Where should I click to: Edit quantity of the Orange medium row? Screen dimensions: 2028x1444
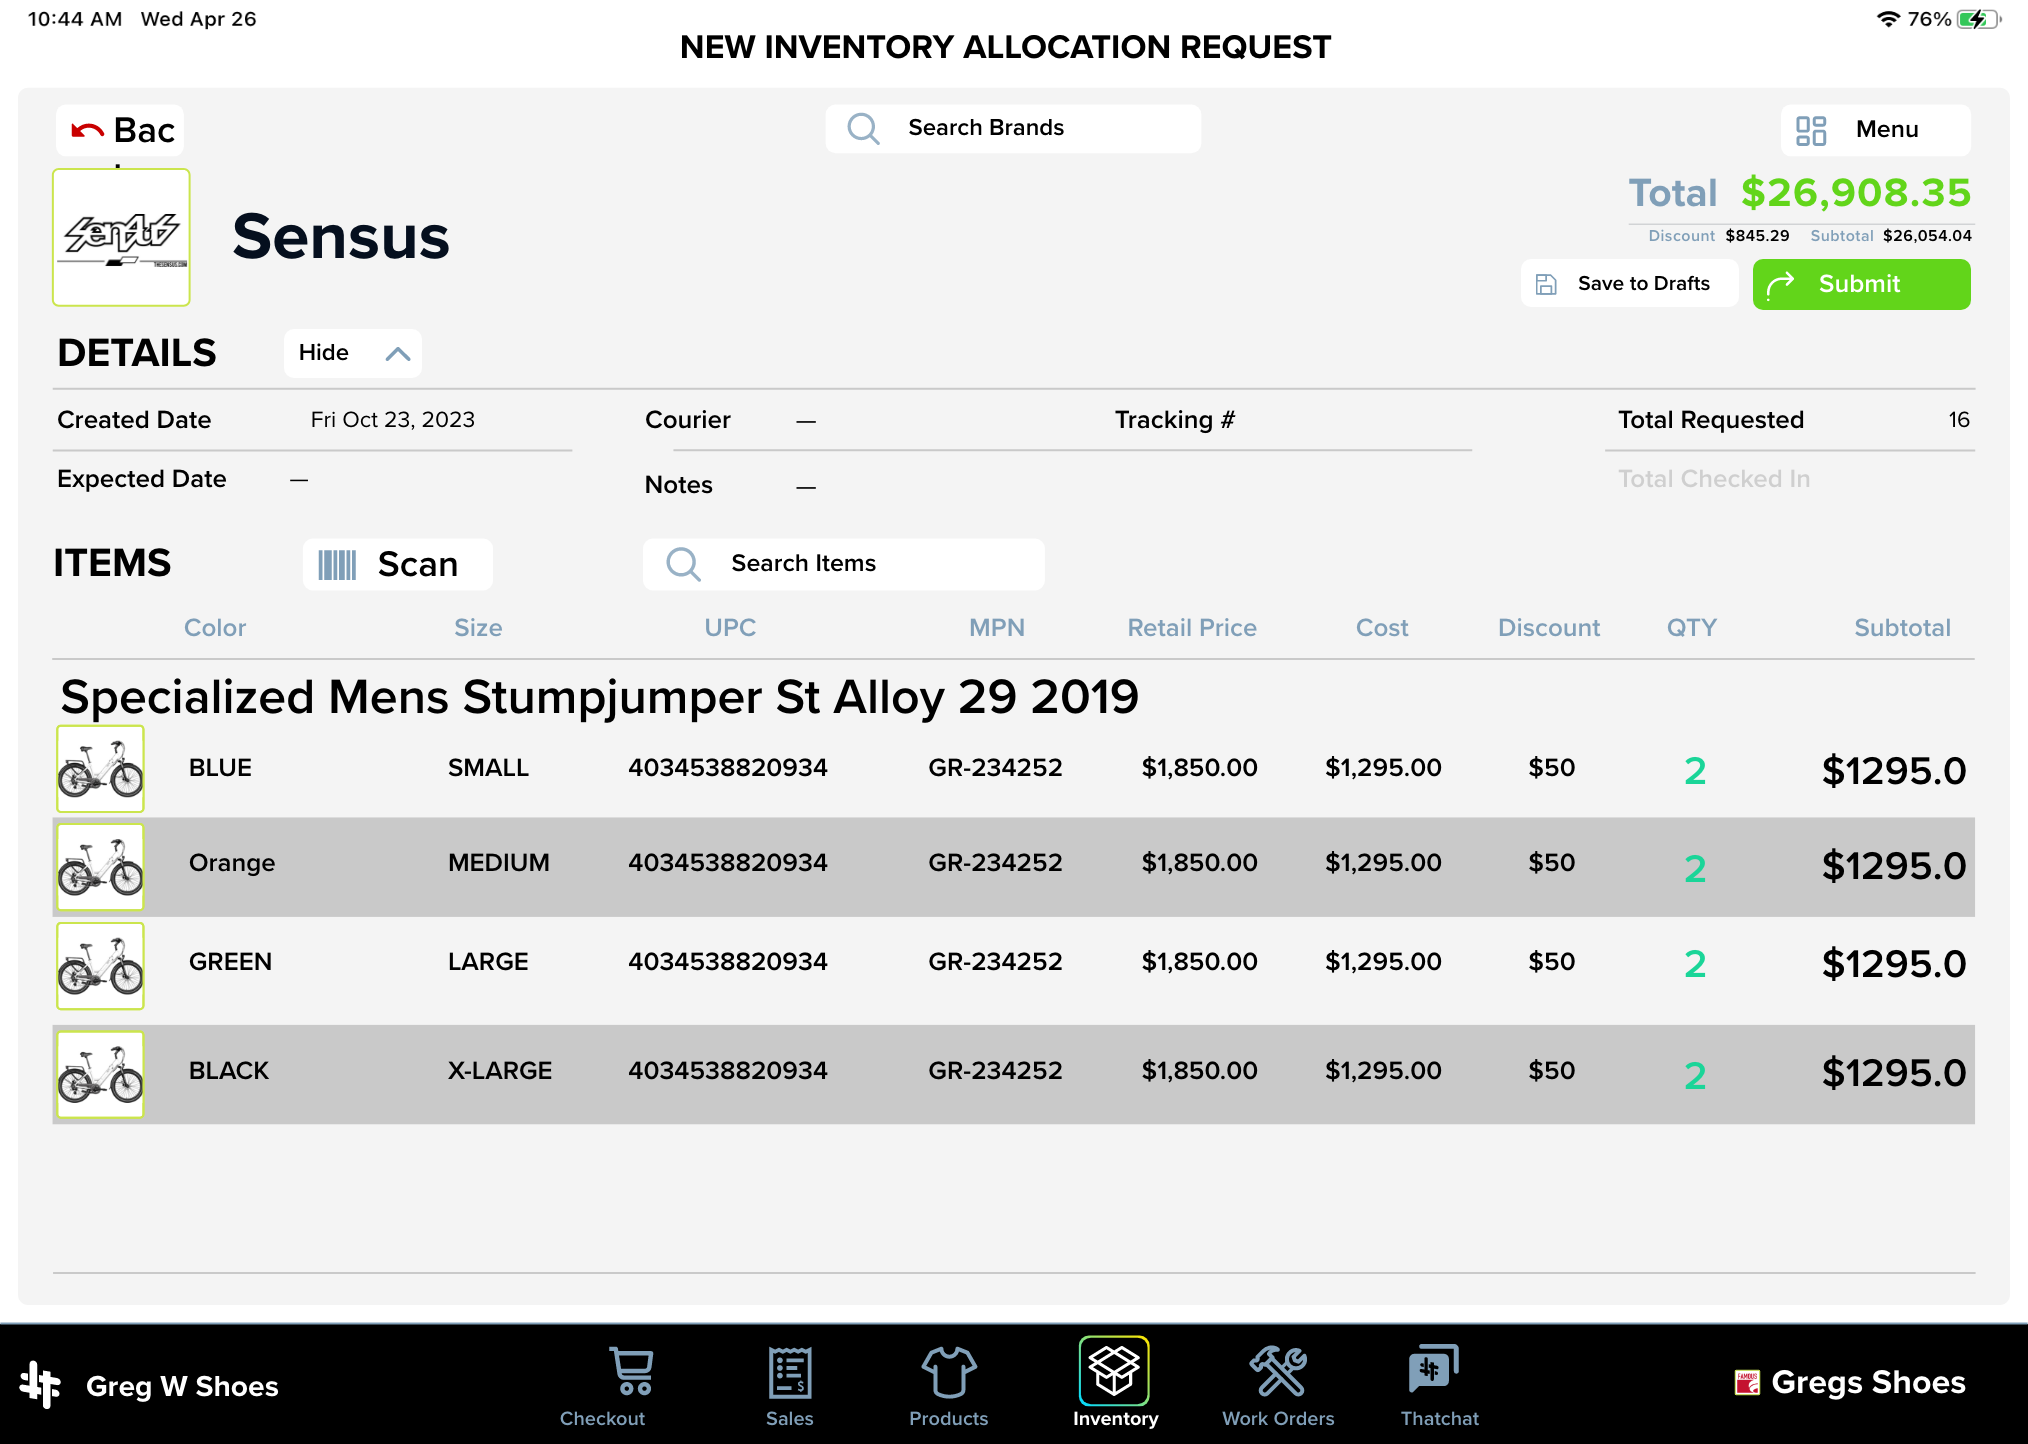coord(1694,867)
